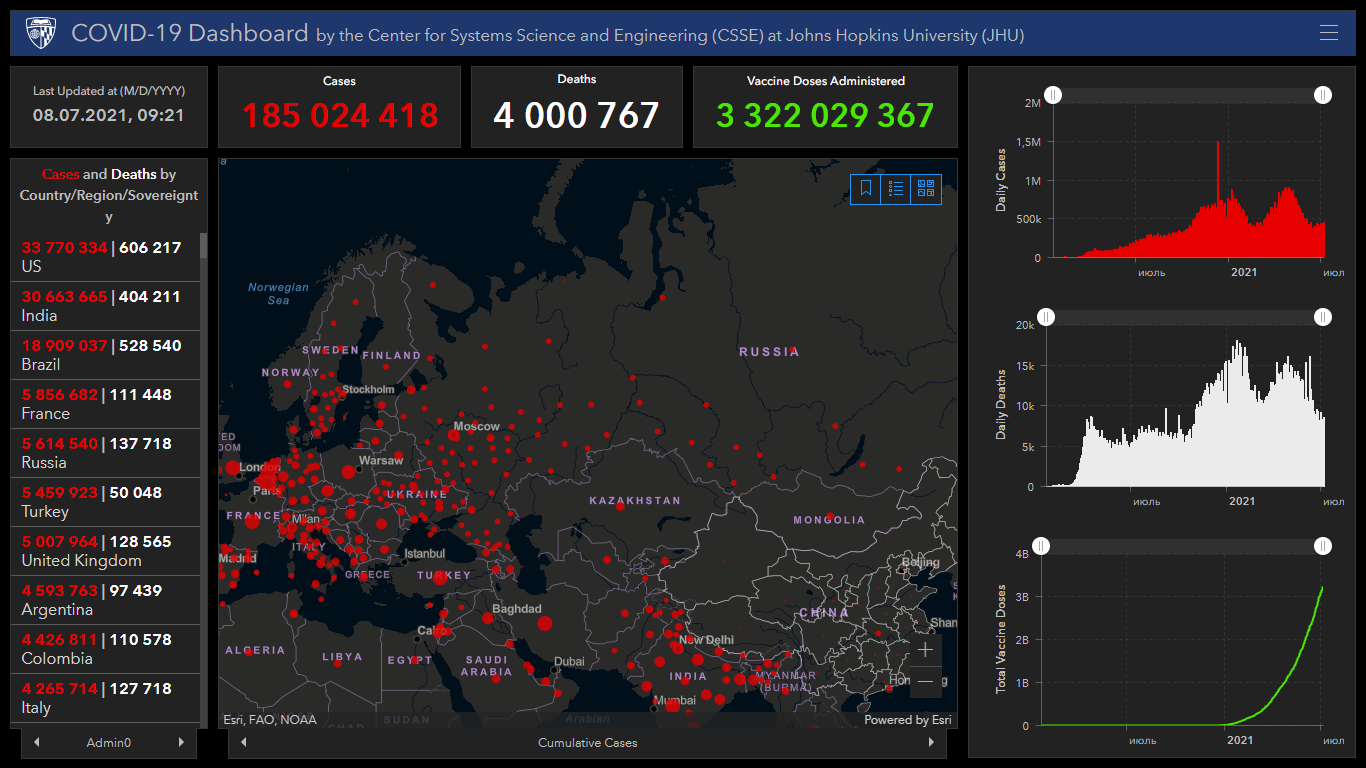This screenshot has height=768, width=1366.
Task: Zoom in on the map
Action: [925, 650]
